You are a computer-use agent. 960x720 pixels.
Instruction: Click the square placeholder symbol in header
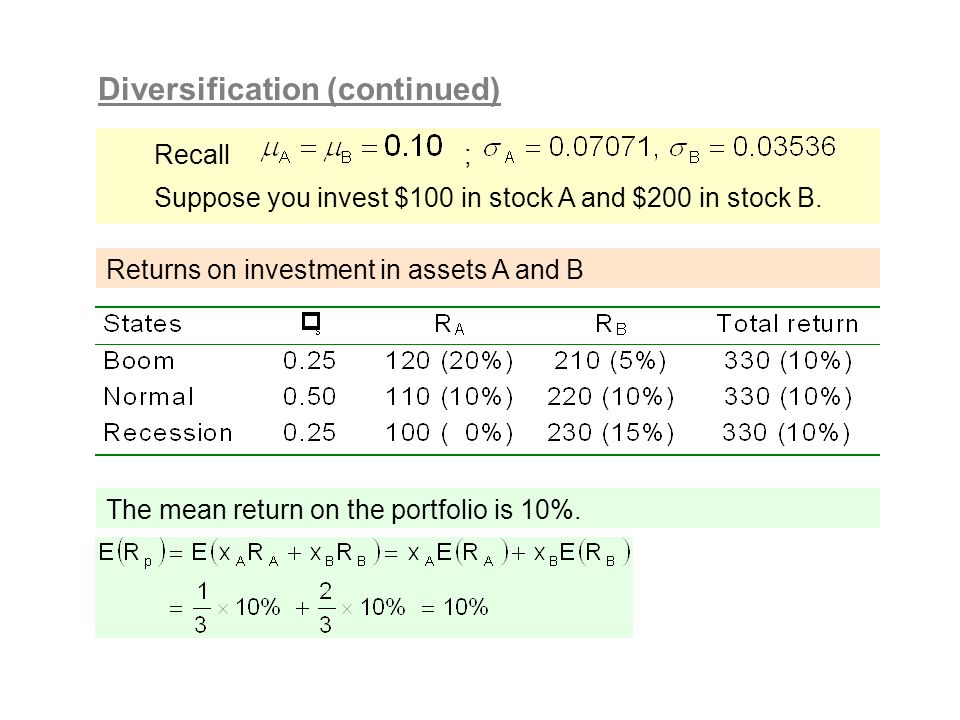pos(311,323)
